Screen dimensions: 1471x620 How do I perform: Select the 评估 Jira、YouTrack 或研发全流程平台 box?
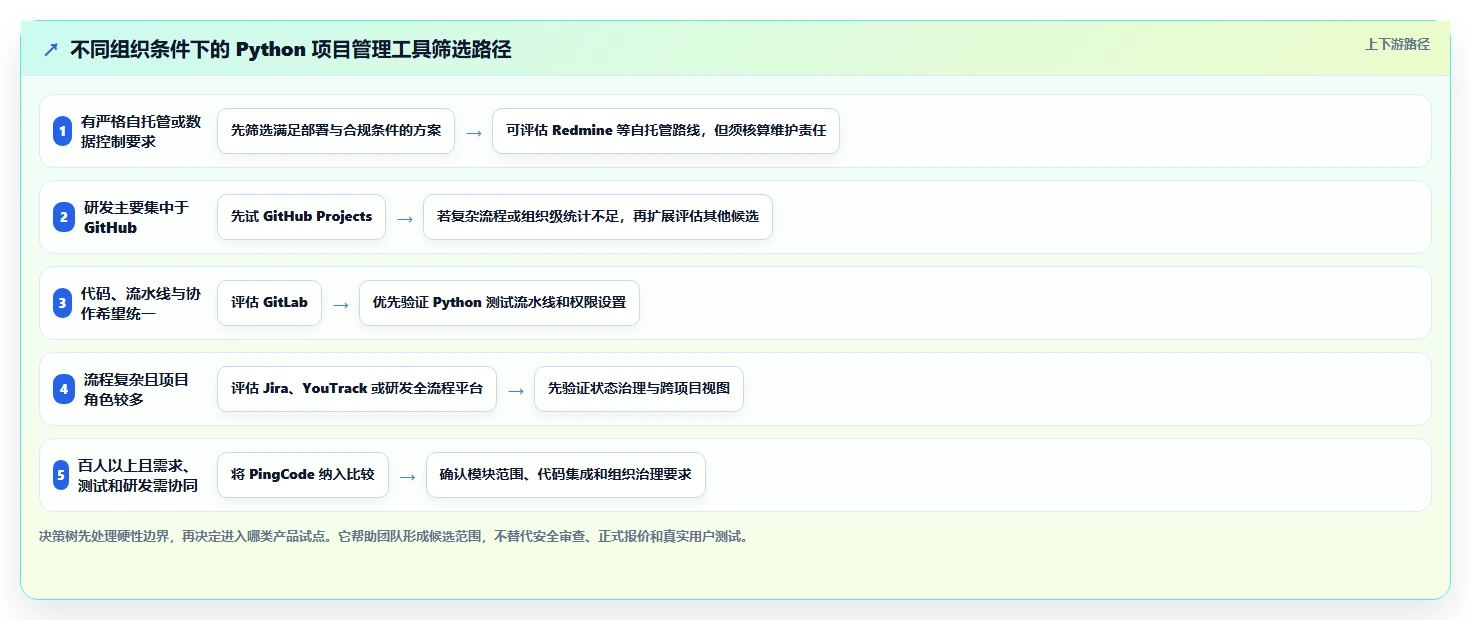[x=357, y=389]
